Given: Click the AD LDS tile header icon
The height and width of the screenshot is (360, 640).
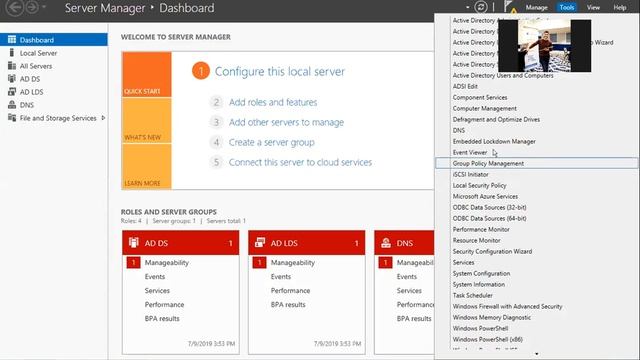Looking at the screenshot, I should (260, 242).
